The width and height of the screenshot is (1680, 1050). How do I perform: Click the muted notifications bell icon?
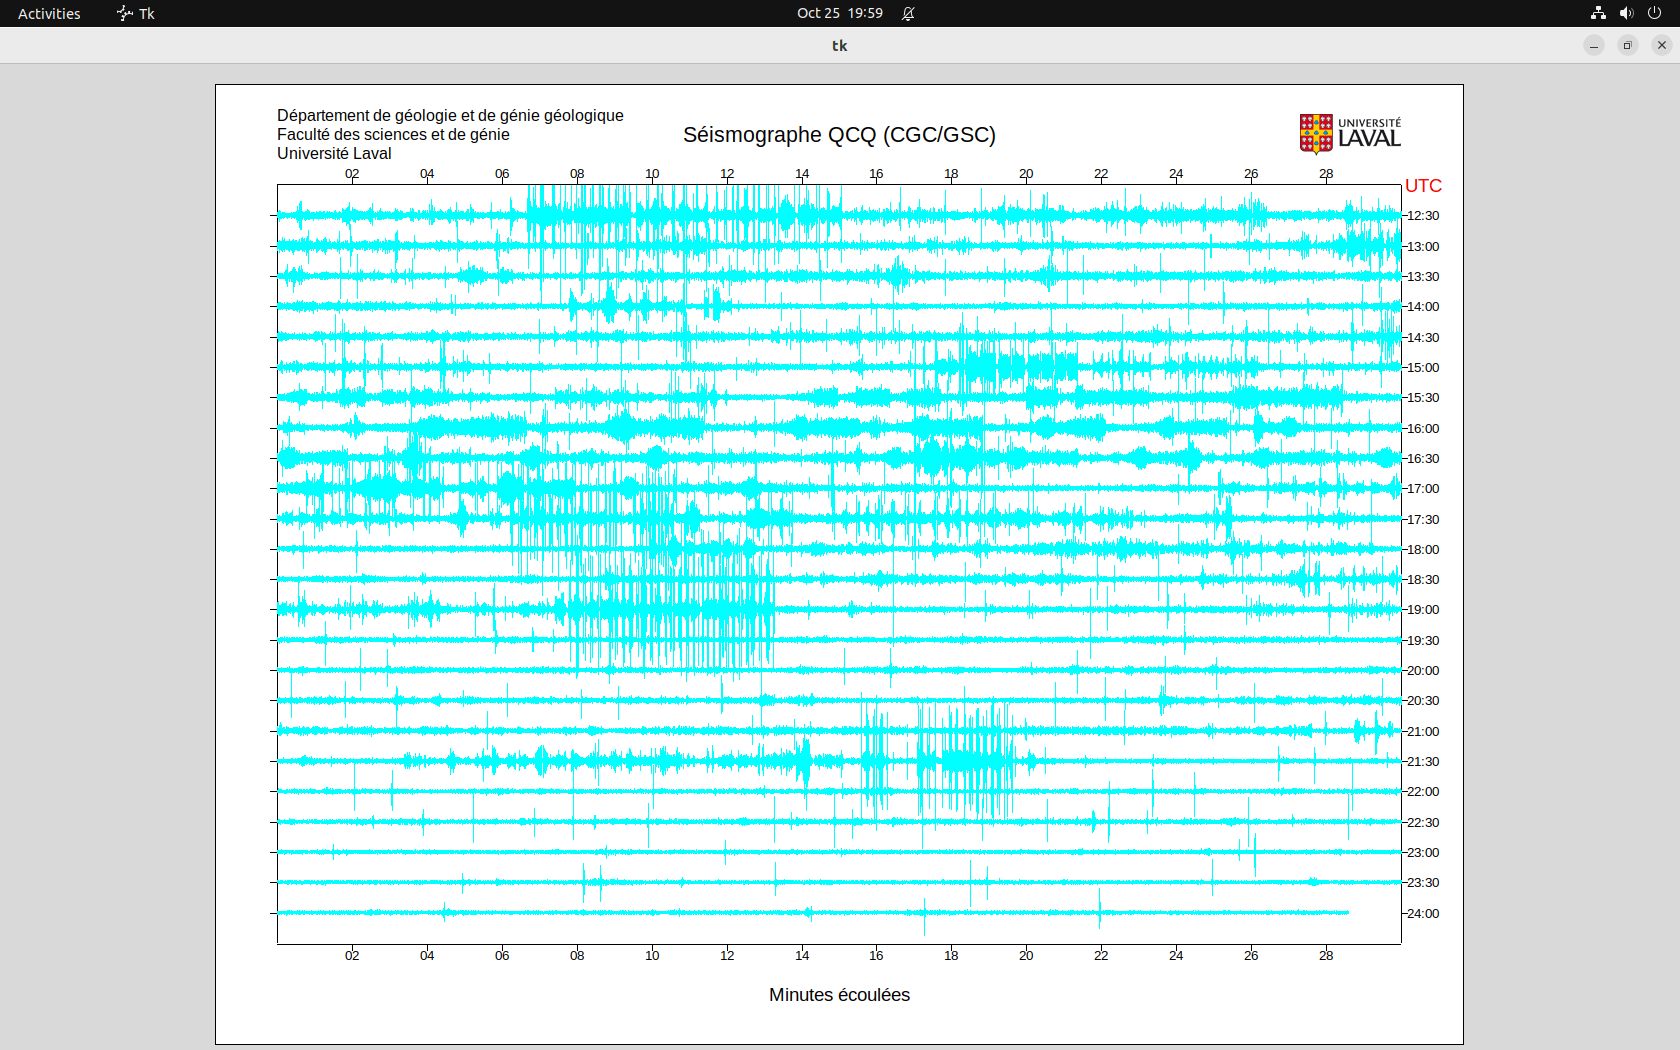coord(908,13)
